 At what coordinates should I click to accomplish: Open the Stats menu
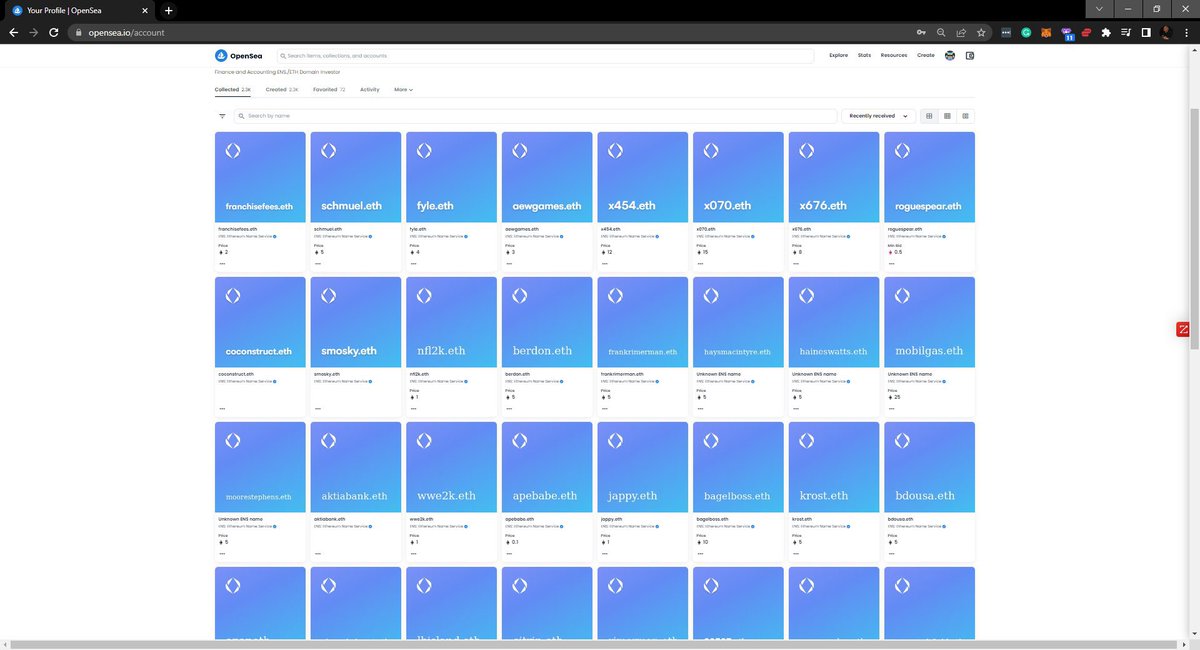(864, 55)
